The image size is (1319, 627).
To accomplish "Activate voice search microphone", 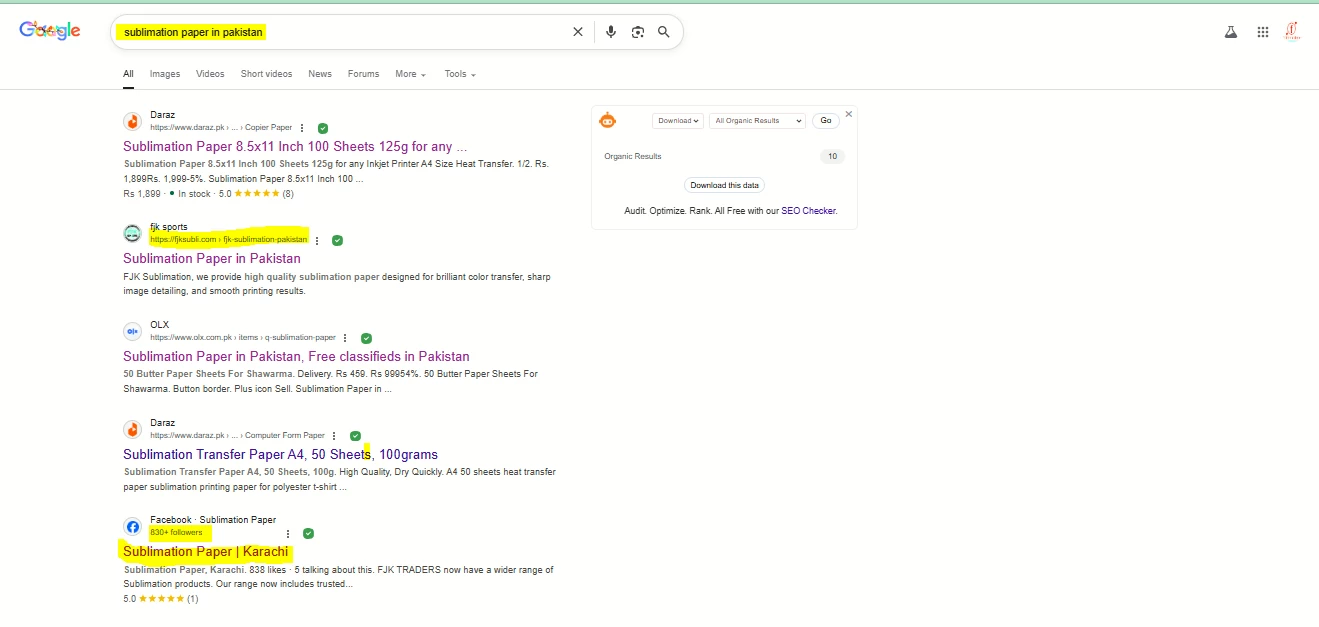I will [x=611, y=31].
